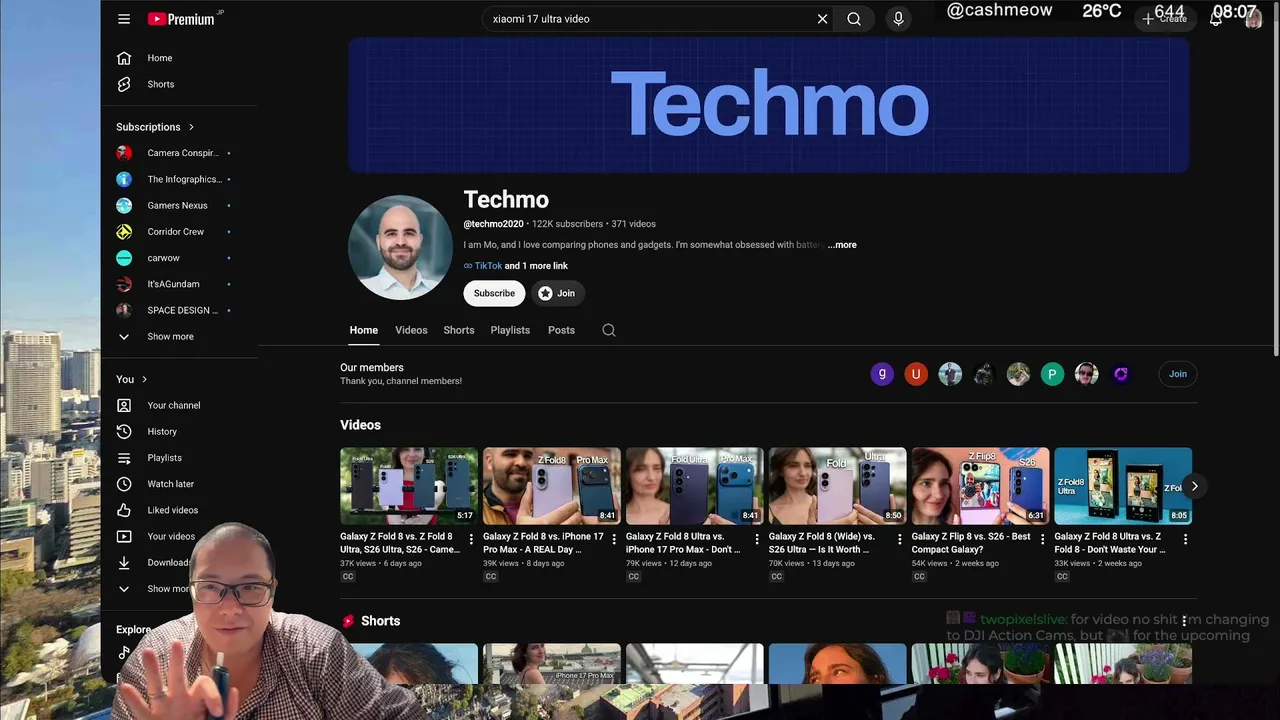This screenshot has height=720, width=1280.
Task: Click the 'Our members' heading
Action: [372, 368]
